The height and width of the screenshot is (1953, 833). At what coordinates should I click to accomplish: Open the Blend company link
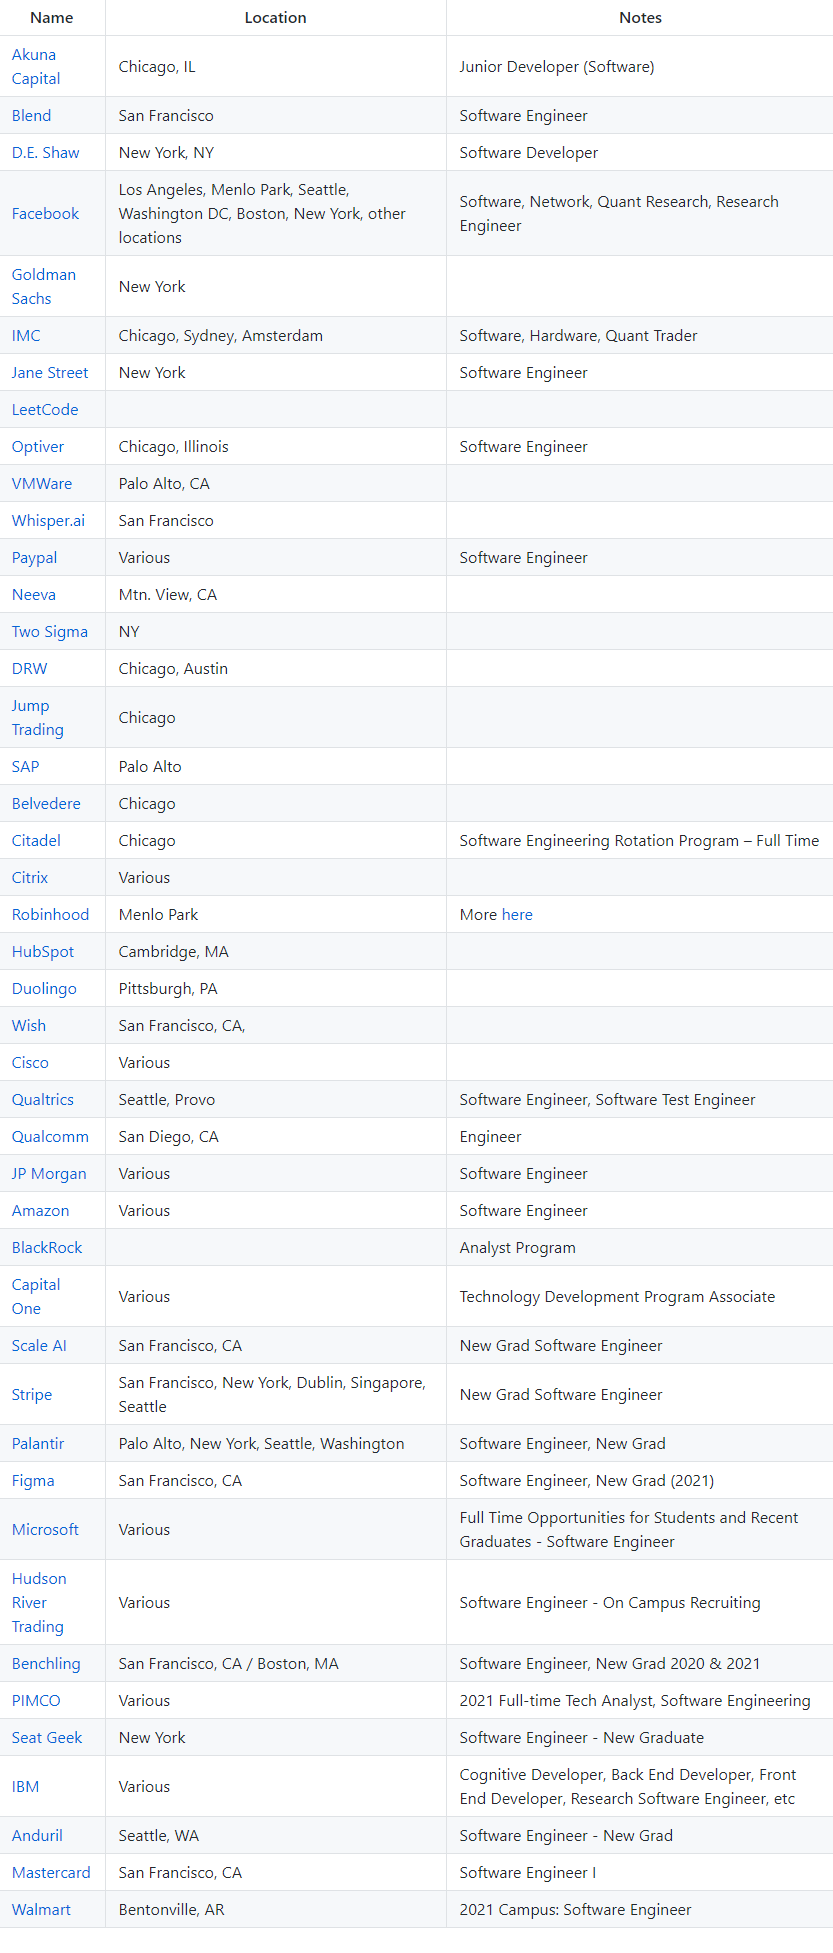pyautogui.click(x=31, y=116)
